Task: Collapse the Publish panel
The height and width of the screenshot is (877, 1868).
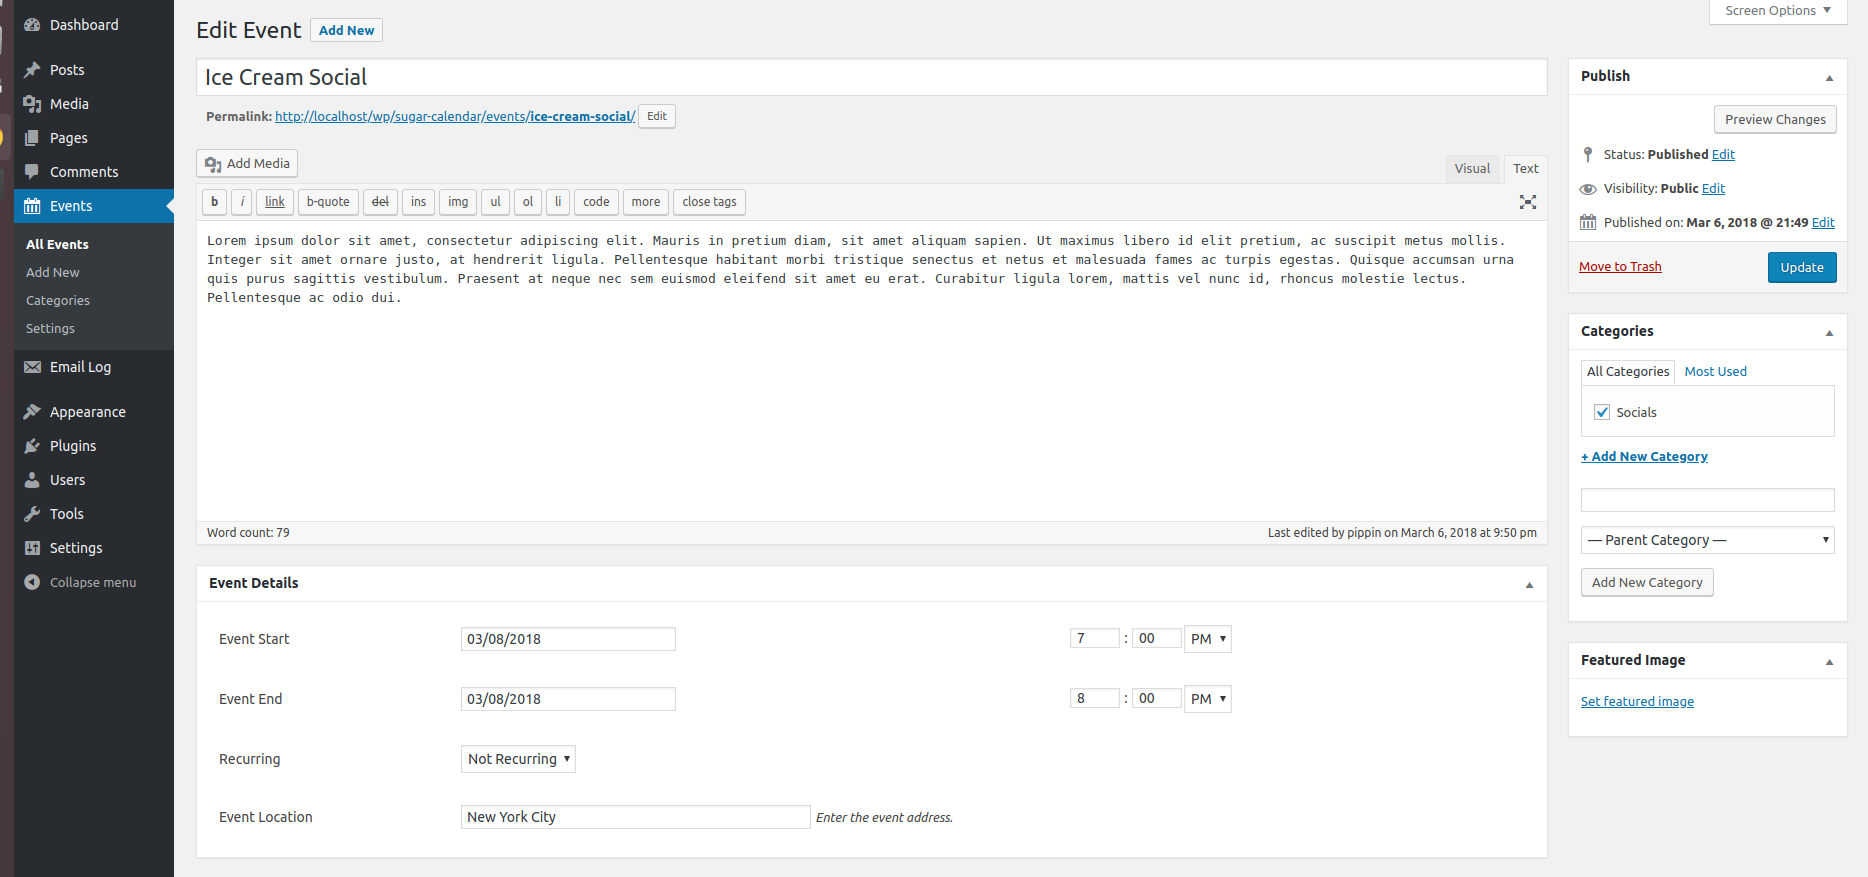Action: [x=1829, y=77]
